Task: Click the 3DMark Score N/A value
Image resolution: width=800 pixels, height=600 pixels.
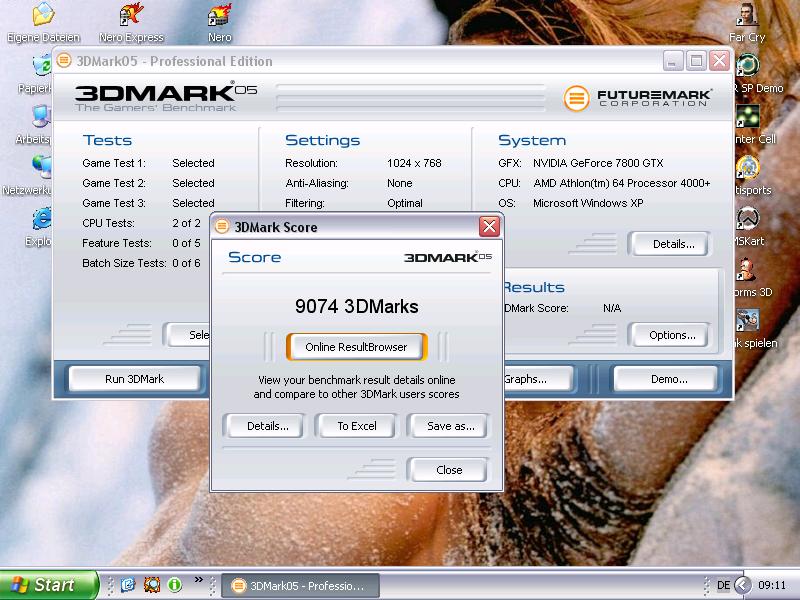Action: (x=612, y=308)
